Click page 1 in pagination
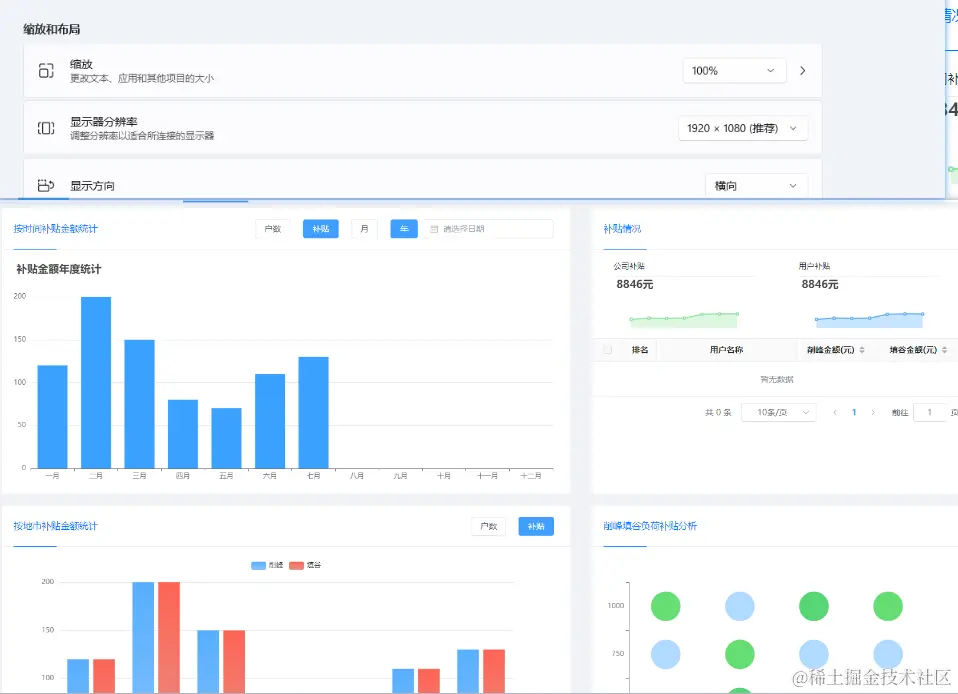Screen dimensions: 958x694 tap(854, 412)
